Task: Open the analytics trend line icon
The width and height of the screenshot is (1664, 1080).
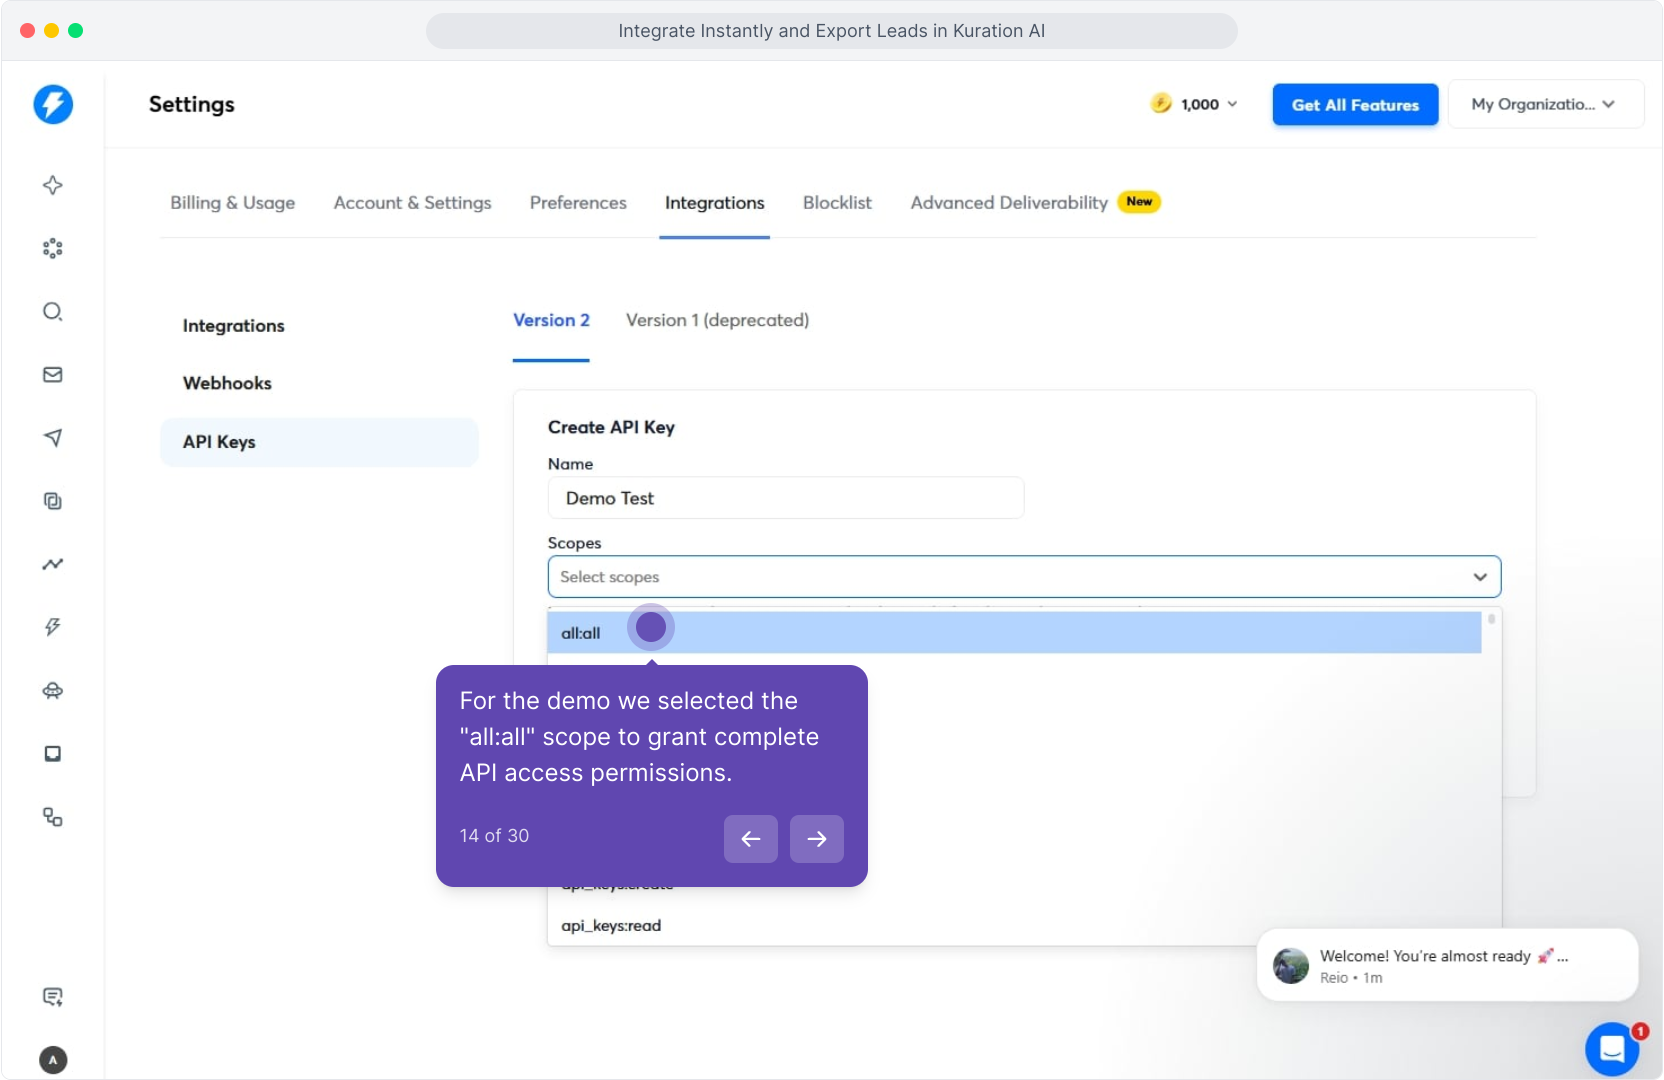Action: [53, 564]
